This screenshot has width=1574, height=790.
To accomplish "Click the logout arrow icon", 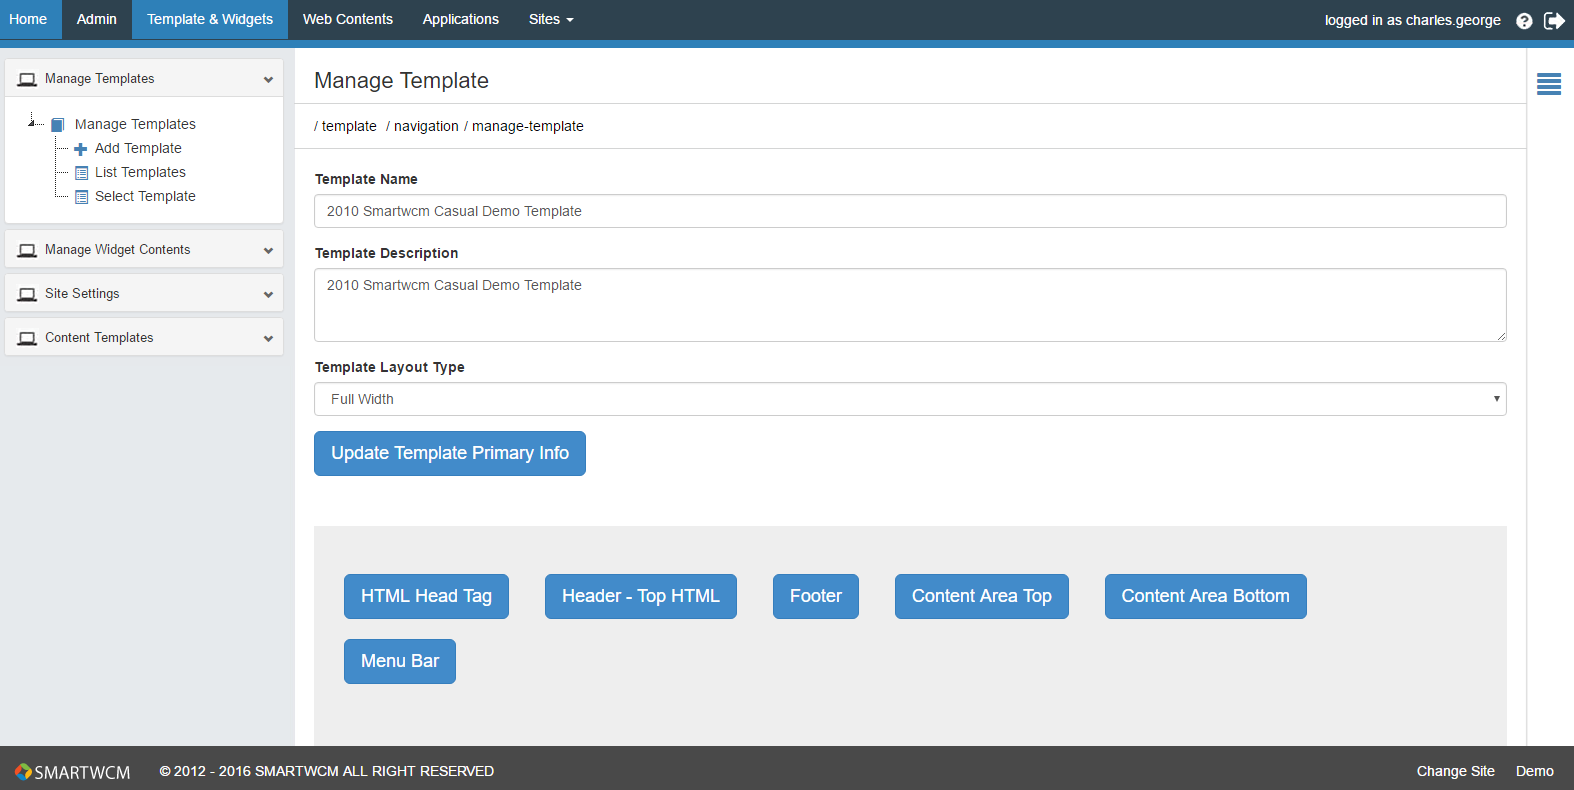I will (x=1554, y=21).
